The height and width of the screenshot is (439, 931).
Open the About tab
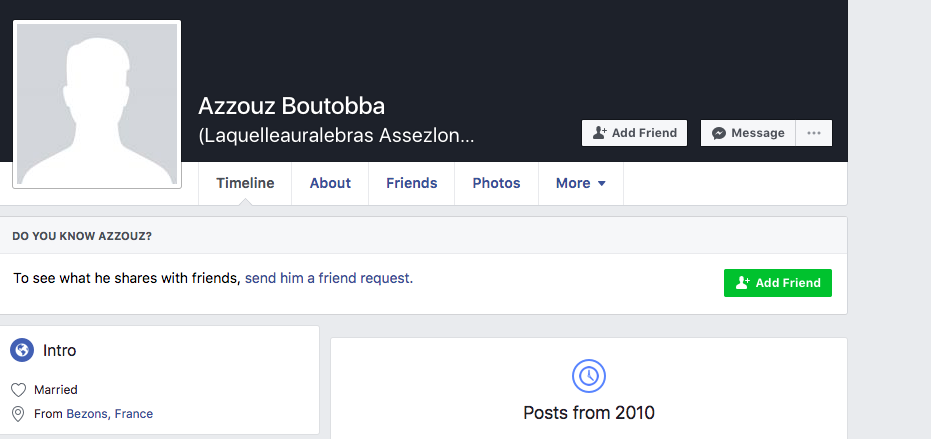tap(330, 183)
